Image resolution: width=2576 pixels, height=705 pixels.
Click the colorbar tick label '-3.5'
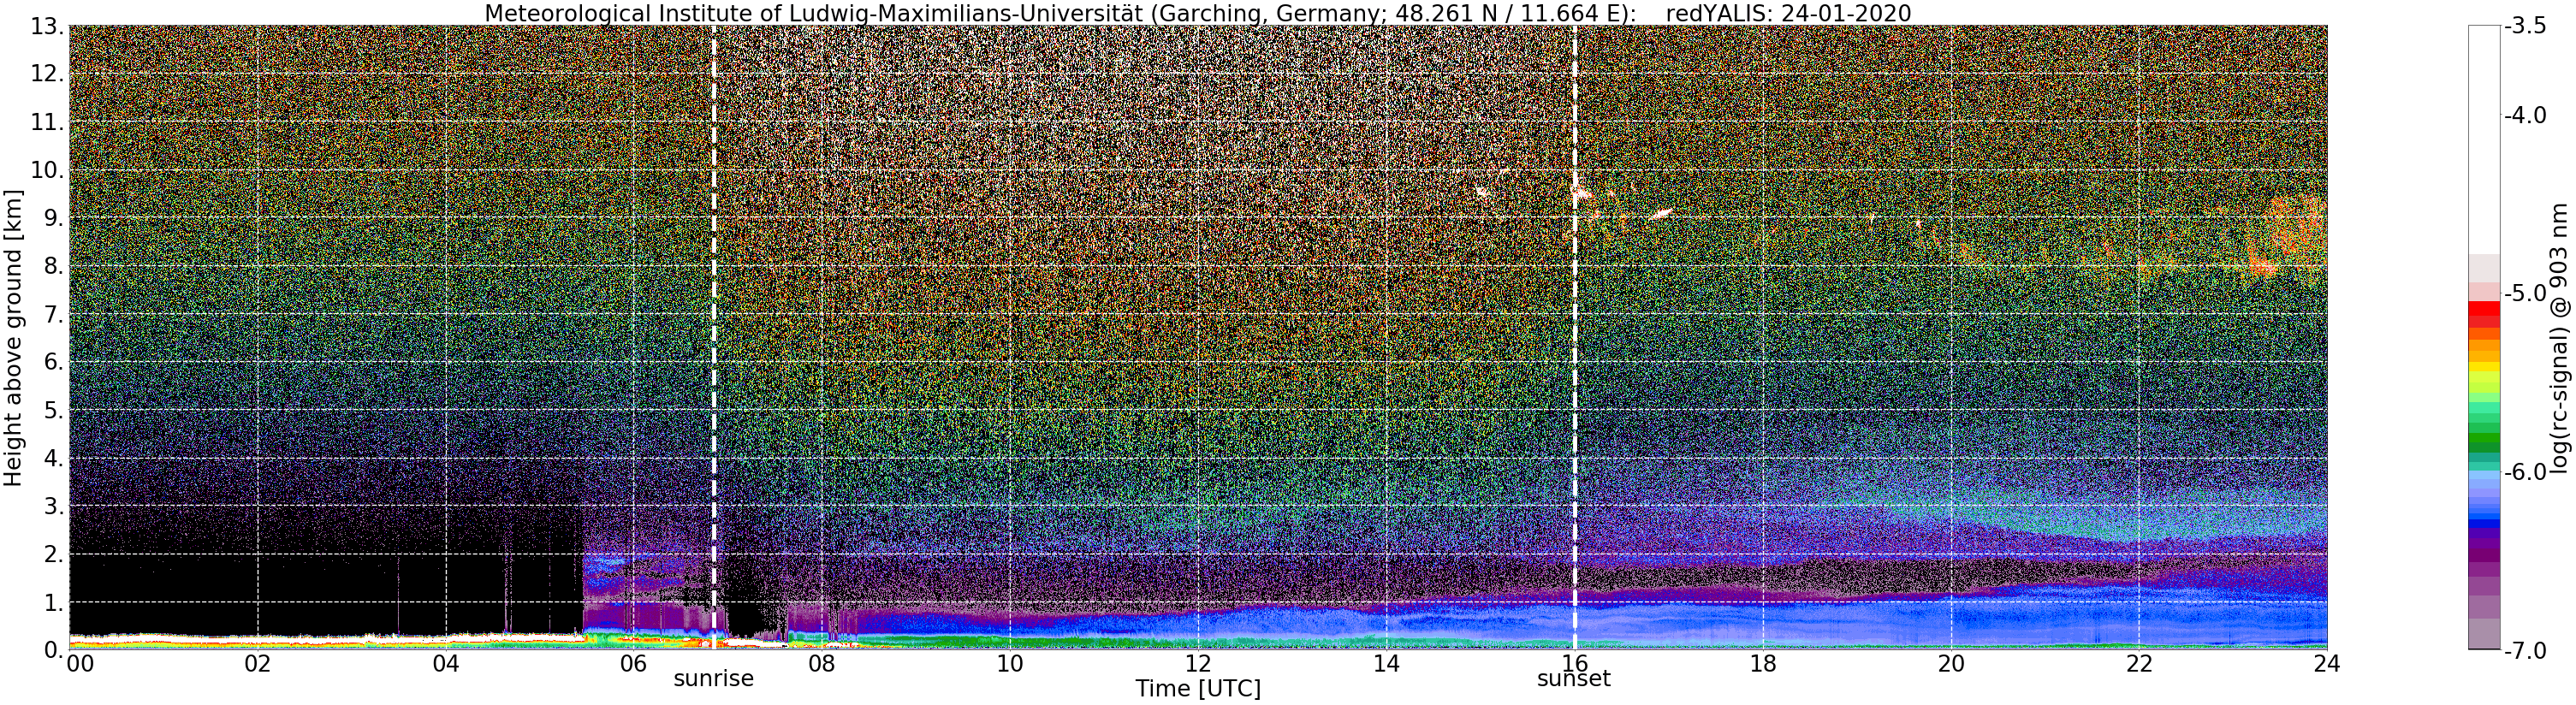[x=2526, y=26]
